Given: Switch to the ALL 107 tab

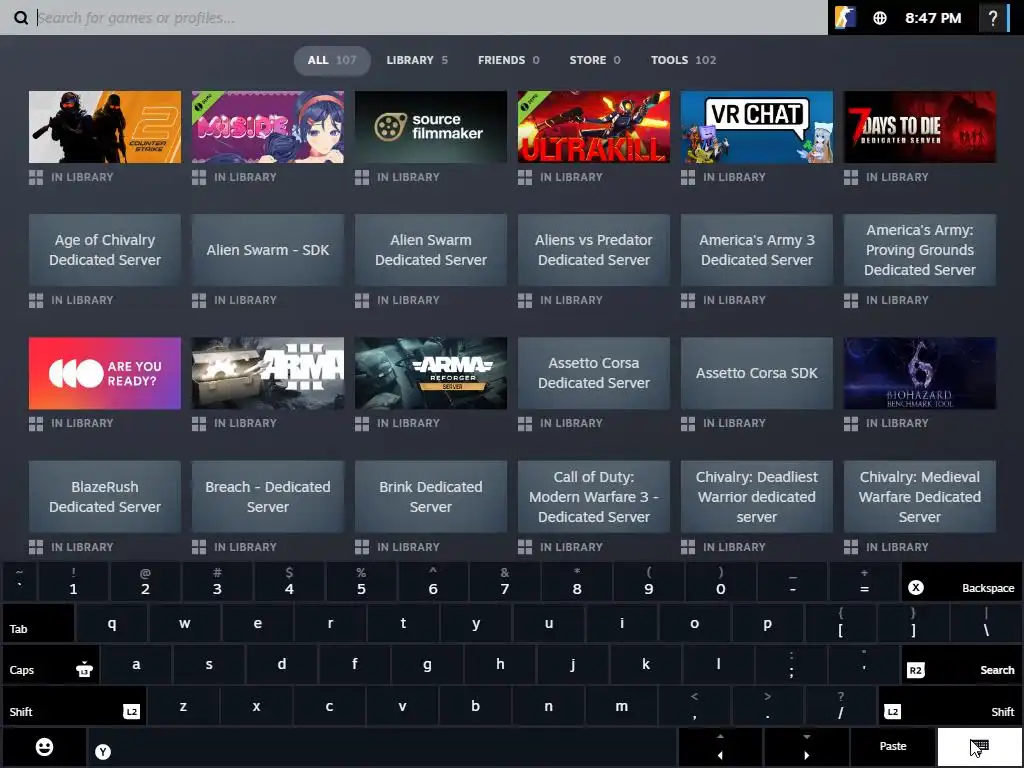Looking at the screenshot, I should tap(332, 60).
